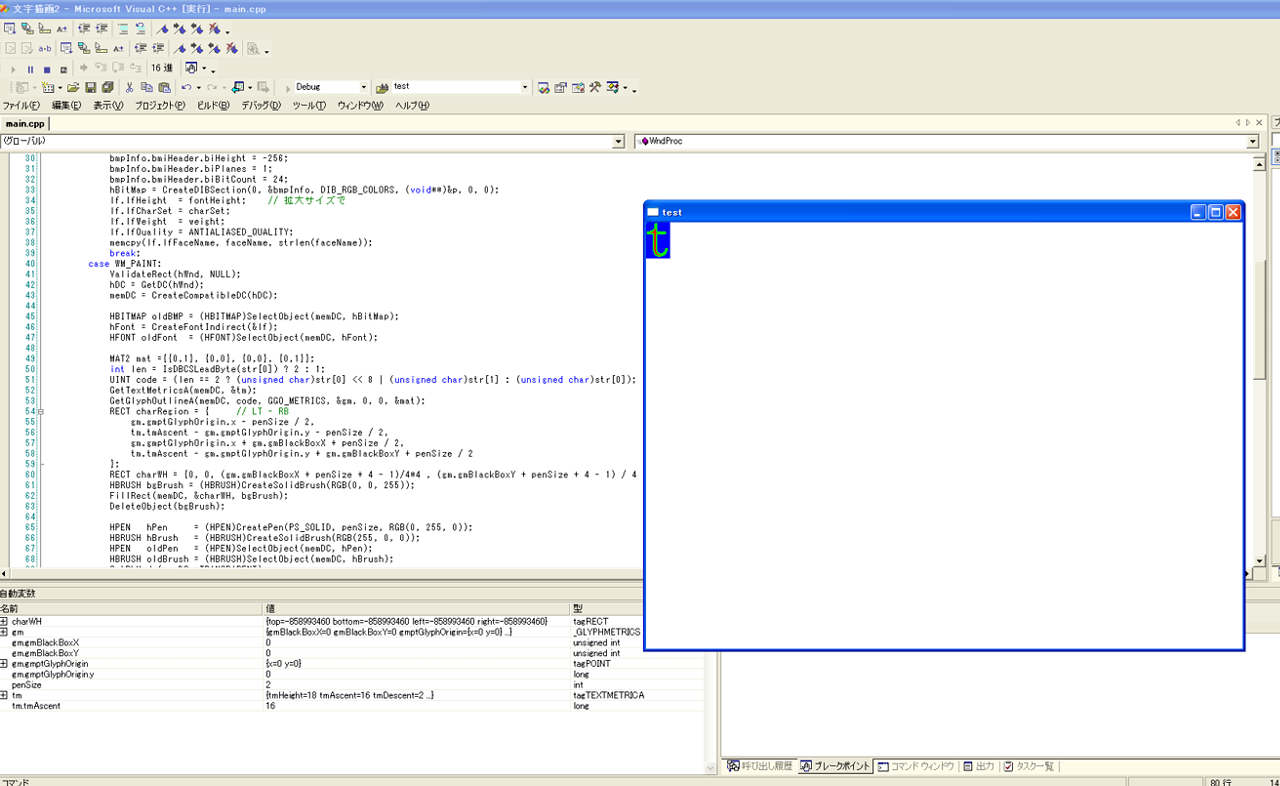Toggle hexadecimal display (16進)
This screenshot has width=1280, height=786.
click(162, 68)
